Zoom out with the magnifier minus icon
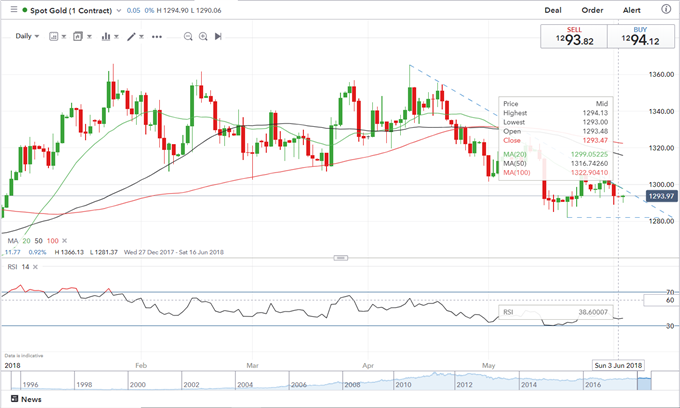The width and height of the screenshot is (680, 408). pos(188,37)
